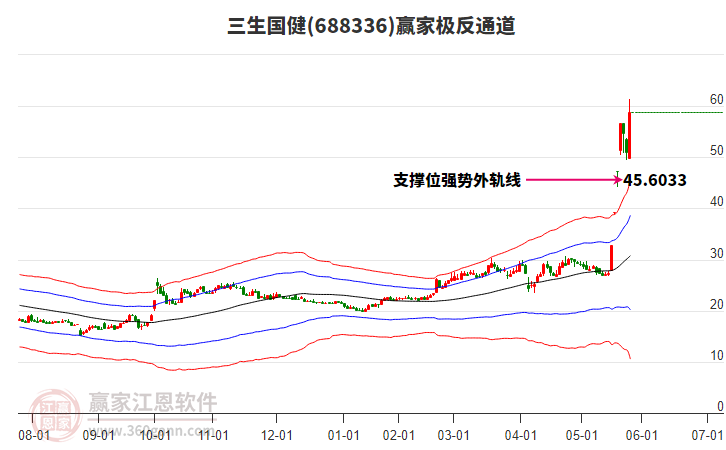Click the support value 45.6033
The width and height of the screenshot is (726, 450).
click(x=655, y=180)
